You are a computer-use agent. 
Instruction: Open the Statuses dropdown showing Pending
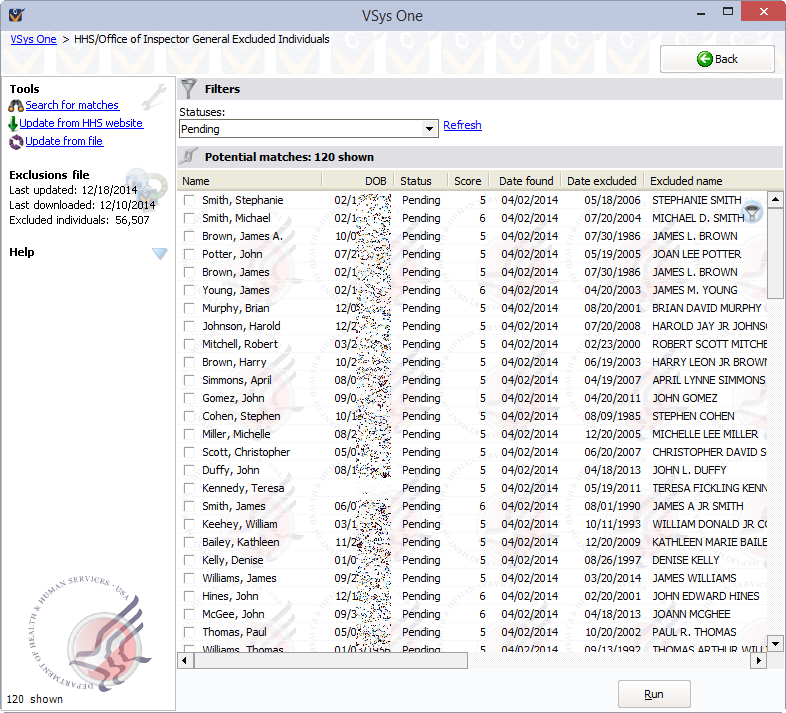307,129
